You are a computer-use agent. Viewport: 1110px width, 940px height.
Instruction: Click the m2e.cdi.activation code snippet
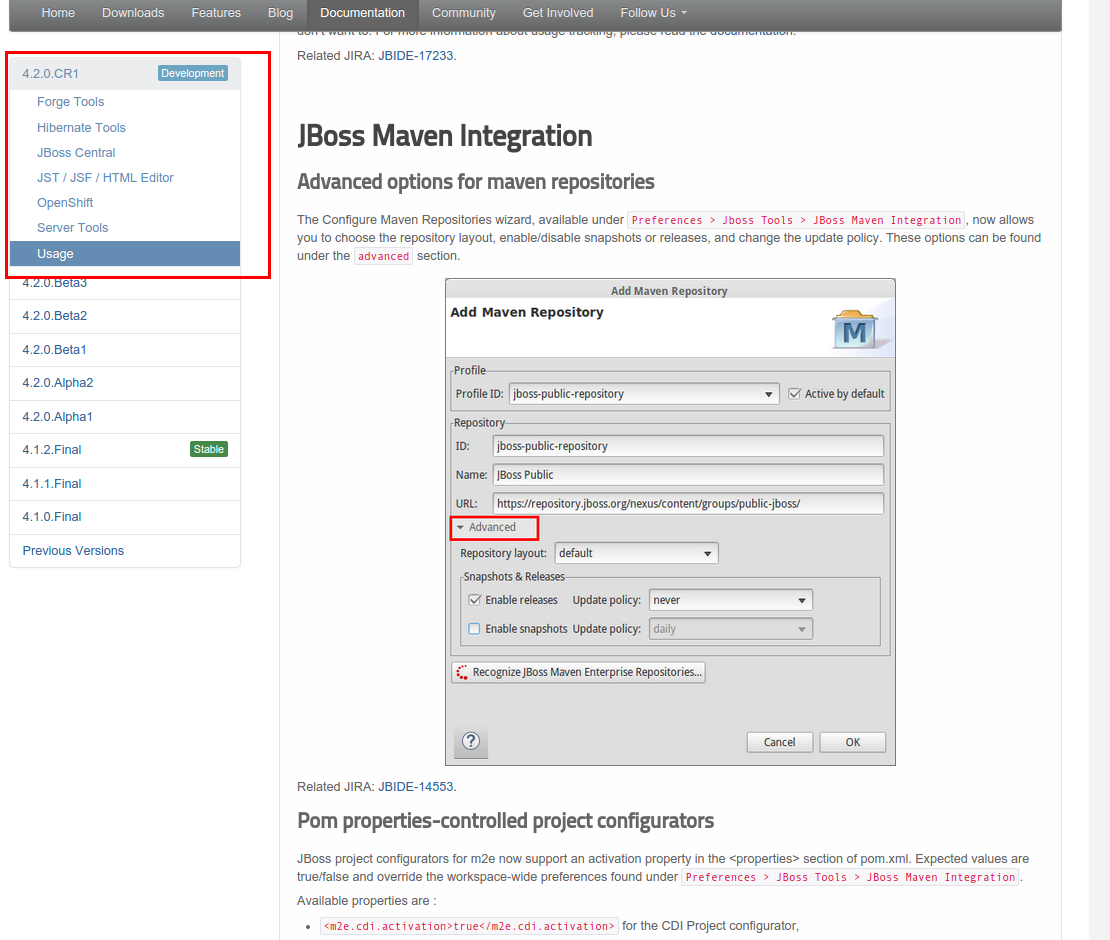coord(469,926)
